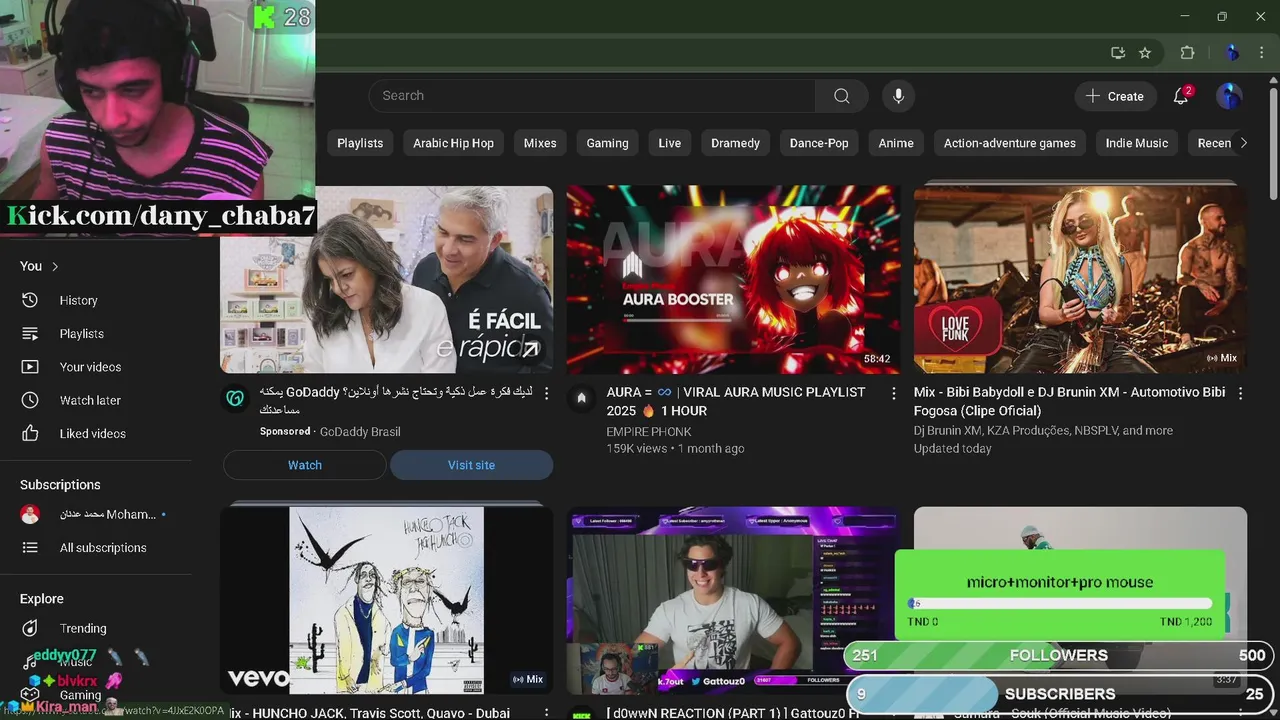Restore down the browser window
This screenshot has width=1280, height=720.
pyautogui.click(x=1222, y=16)
